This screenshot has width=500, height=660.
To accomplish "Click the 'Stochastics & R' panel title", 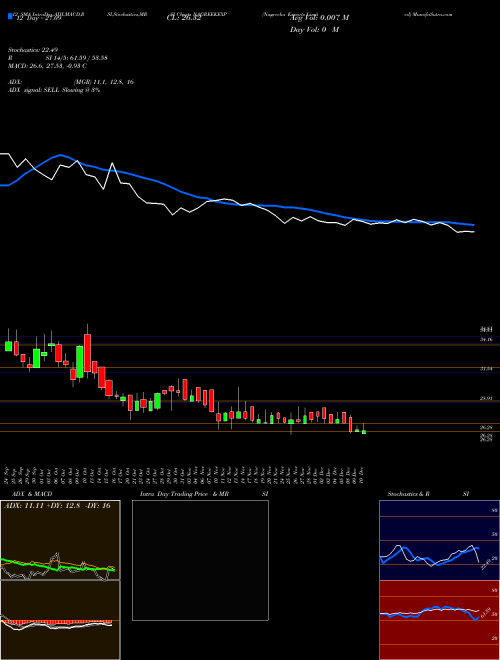I will (x=409, y=494).
